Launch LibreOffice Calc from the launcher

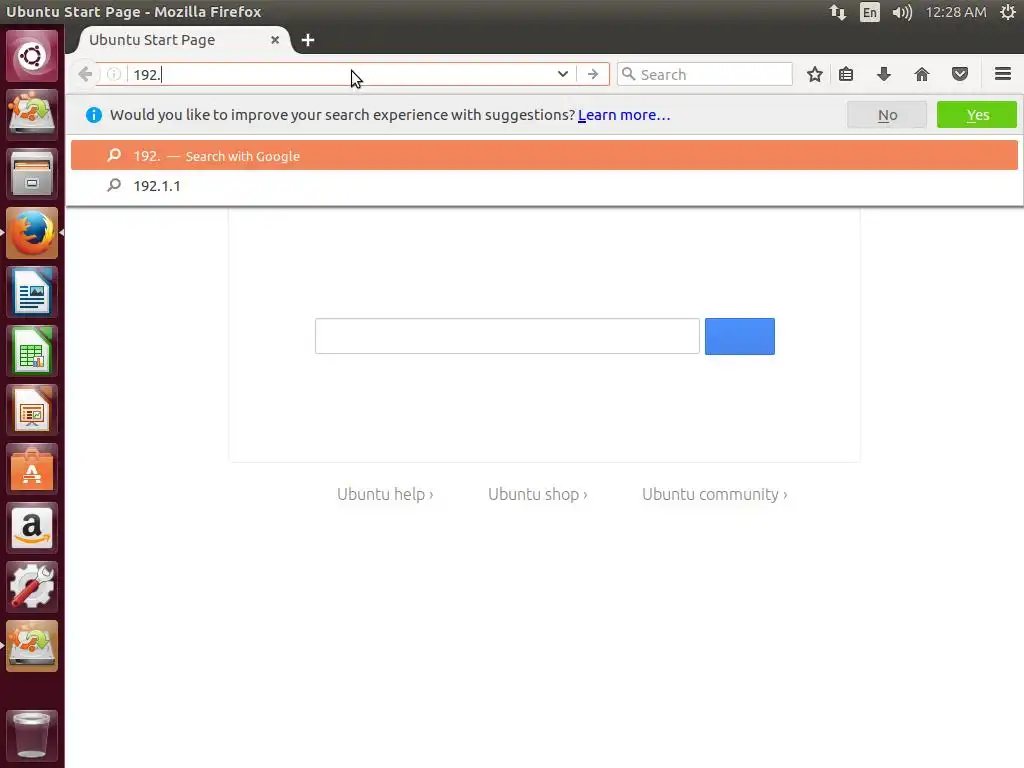(x=32, y=351)
